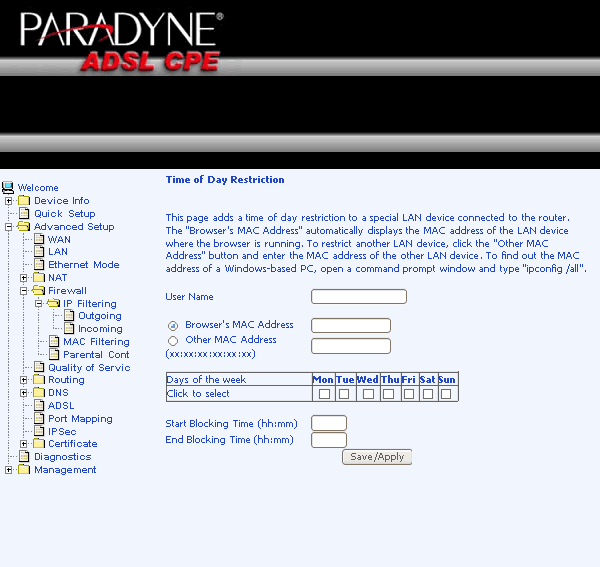Collapse the Firewall tree node

(x=24, y=291)
